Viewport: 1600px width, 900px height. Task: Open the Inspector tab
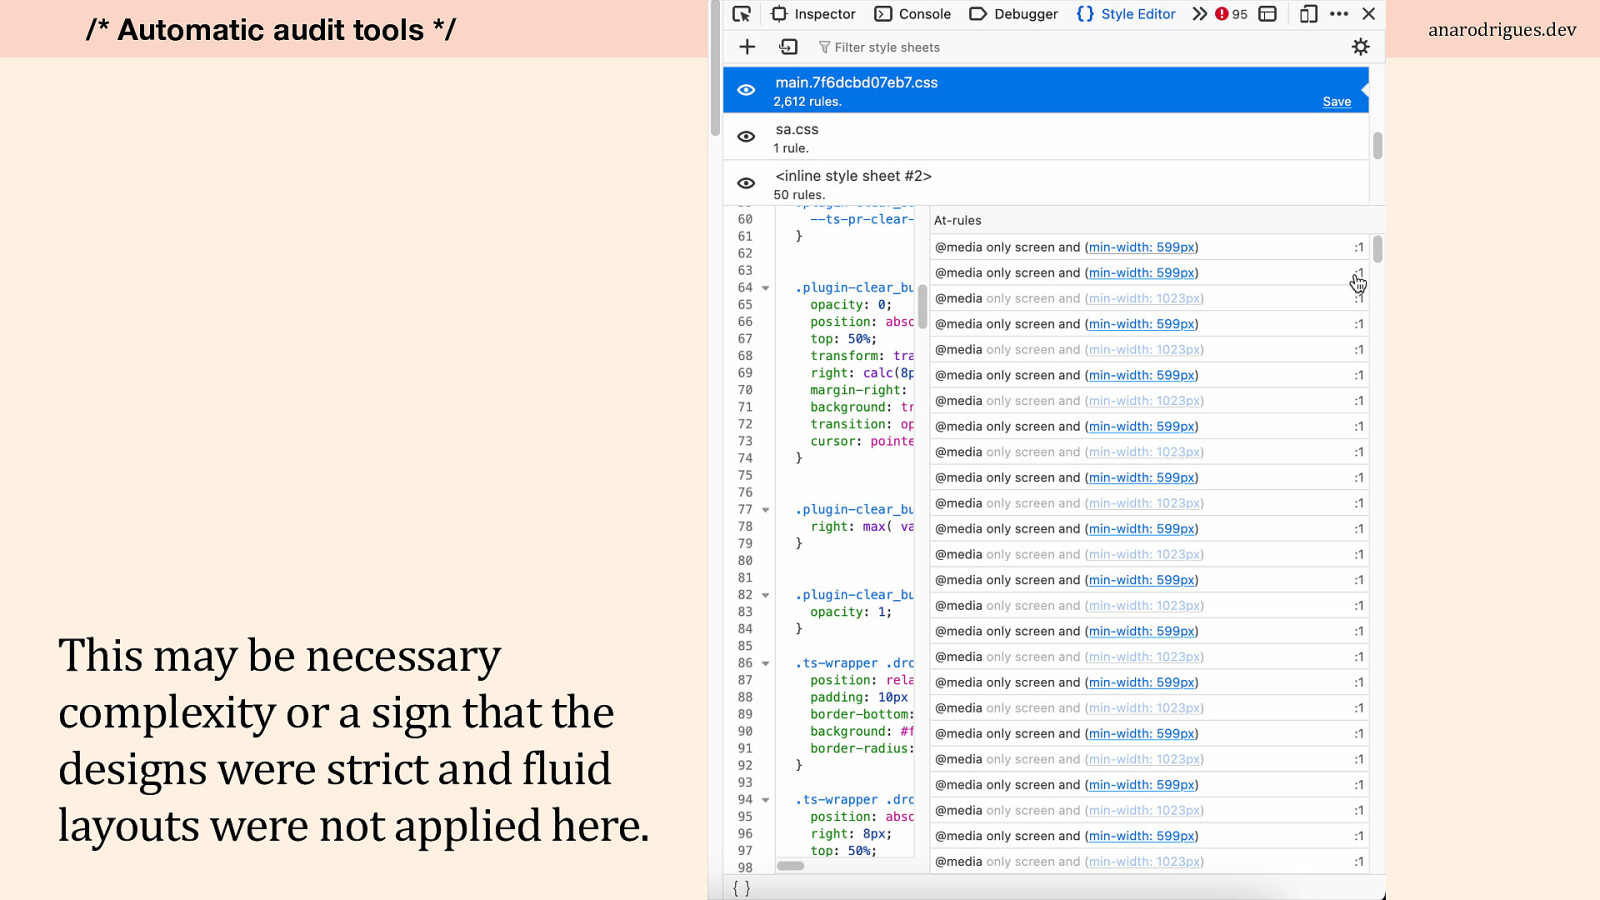(814, 14)
